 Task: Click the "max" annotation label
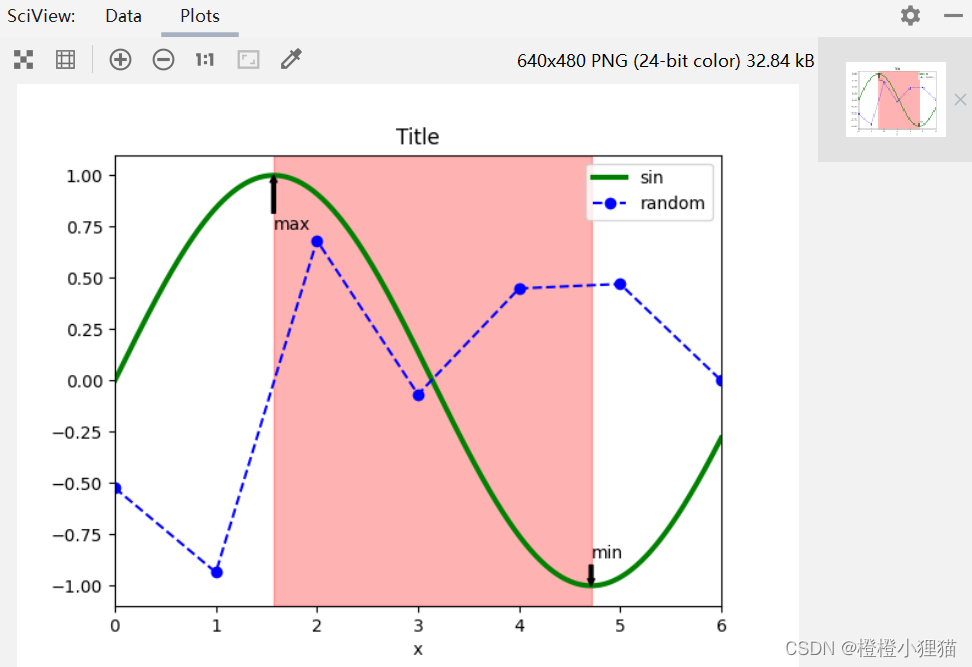coord(292,224)
